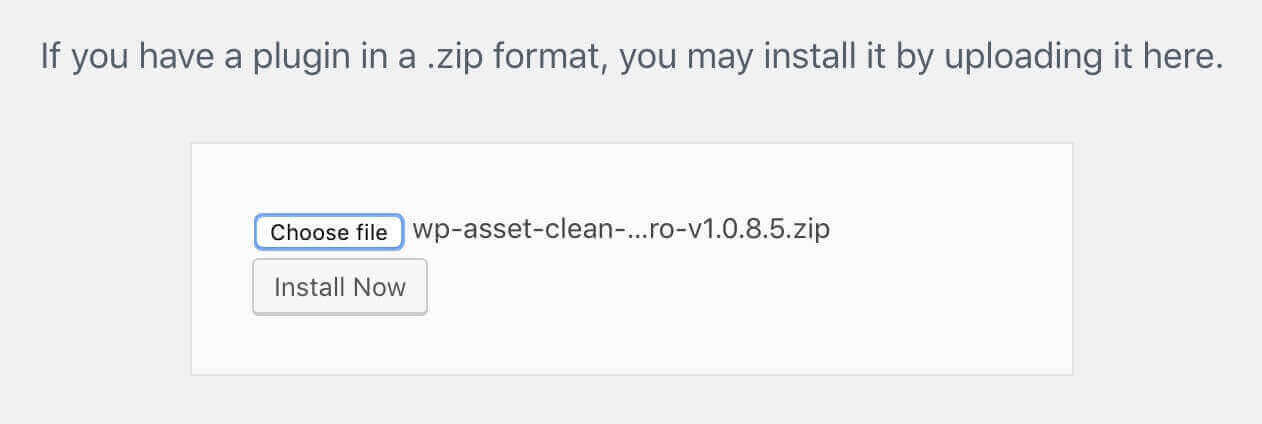Open the file picker via Choose file
This screenshot has height=424, width=1262.
point(329,232)
